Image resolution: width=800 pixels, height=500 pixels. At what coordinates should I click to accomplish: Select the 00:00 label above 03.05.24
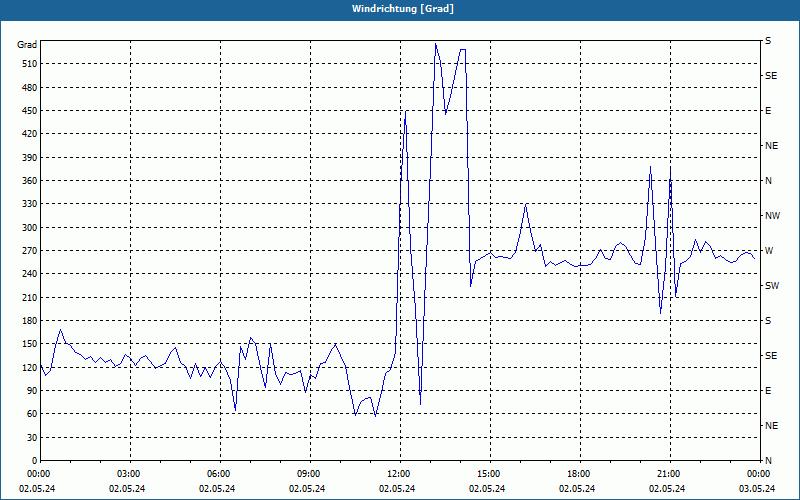759,474
